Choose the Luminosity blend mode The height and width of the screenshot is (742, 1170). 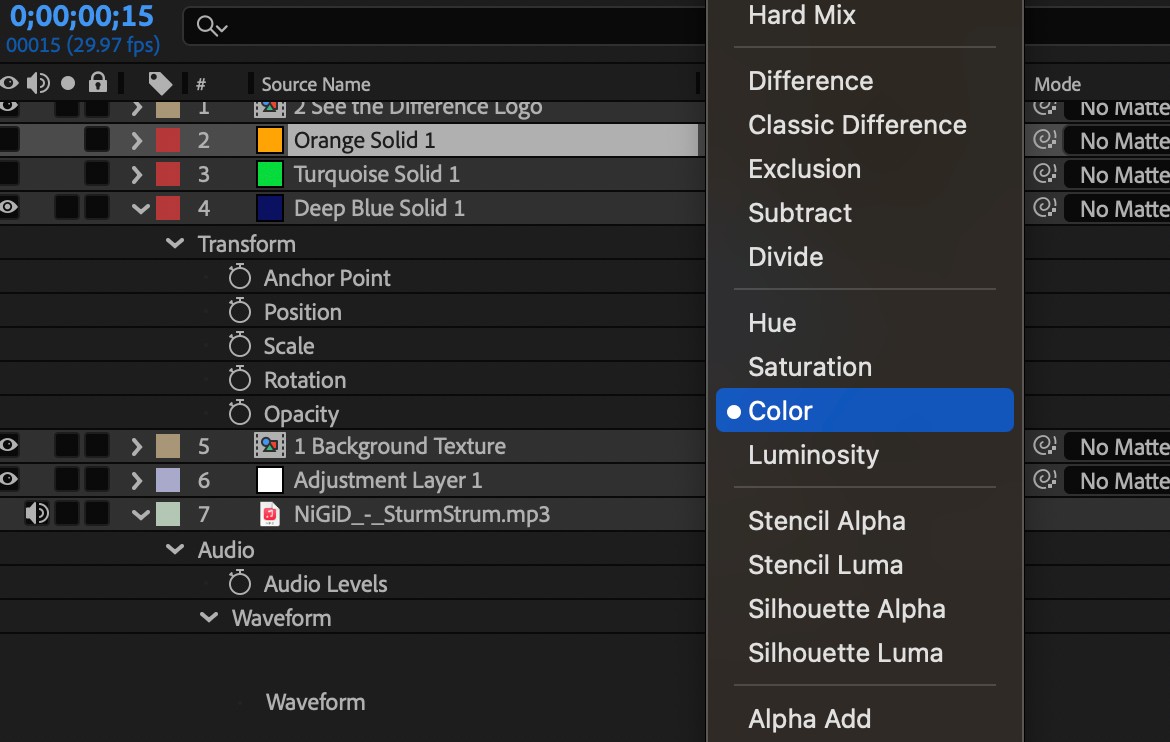click(x=813, y=455)
